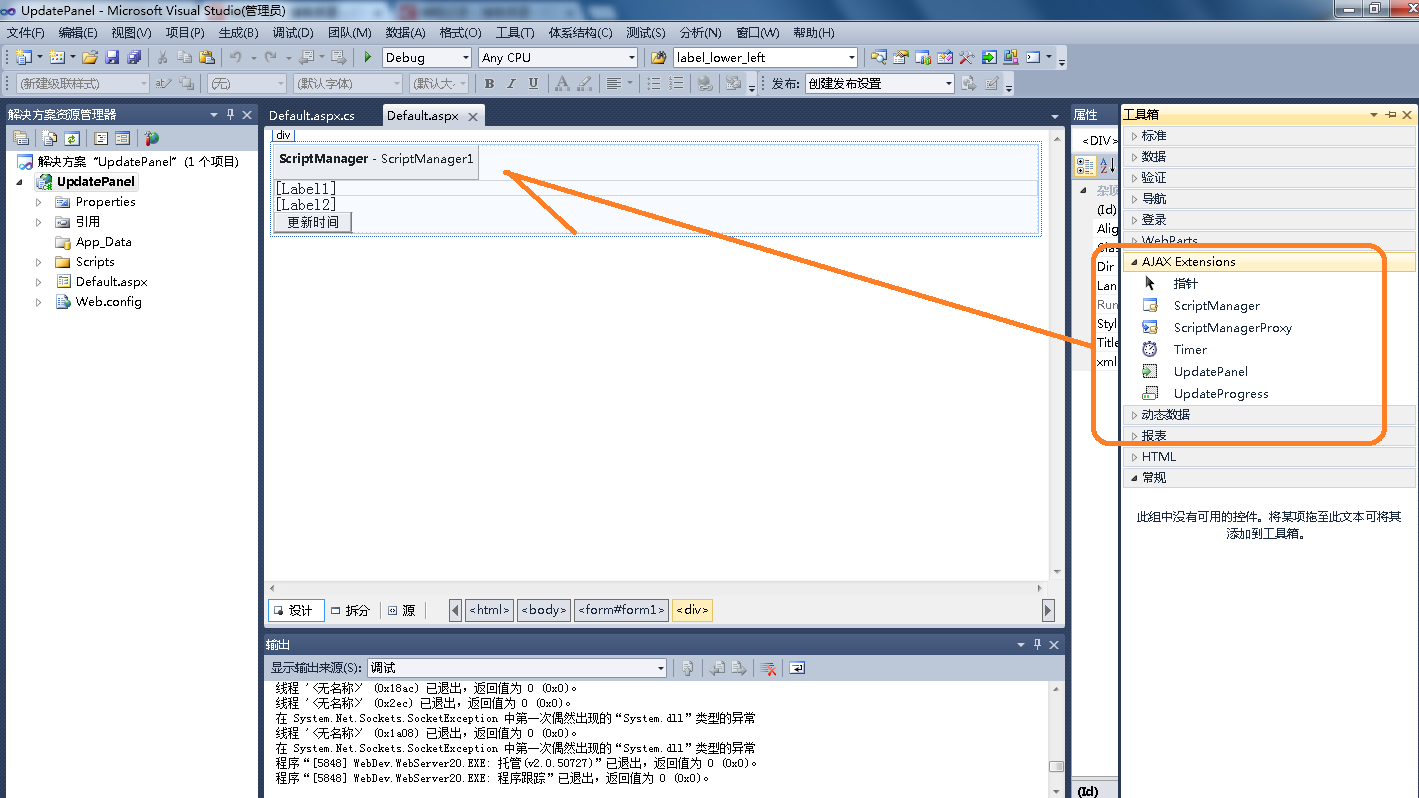This screenshot has width=1419, height=798.
Task: Toggle italic text formatting
Action: click(512, 84)
